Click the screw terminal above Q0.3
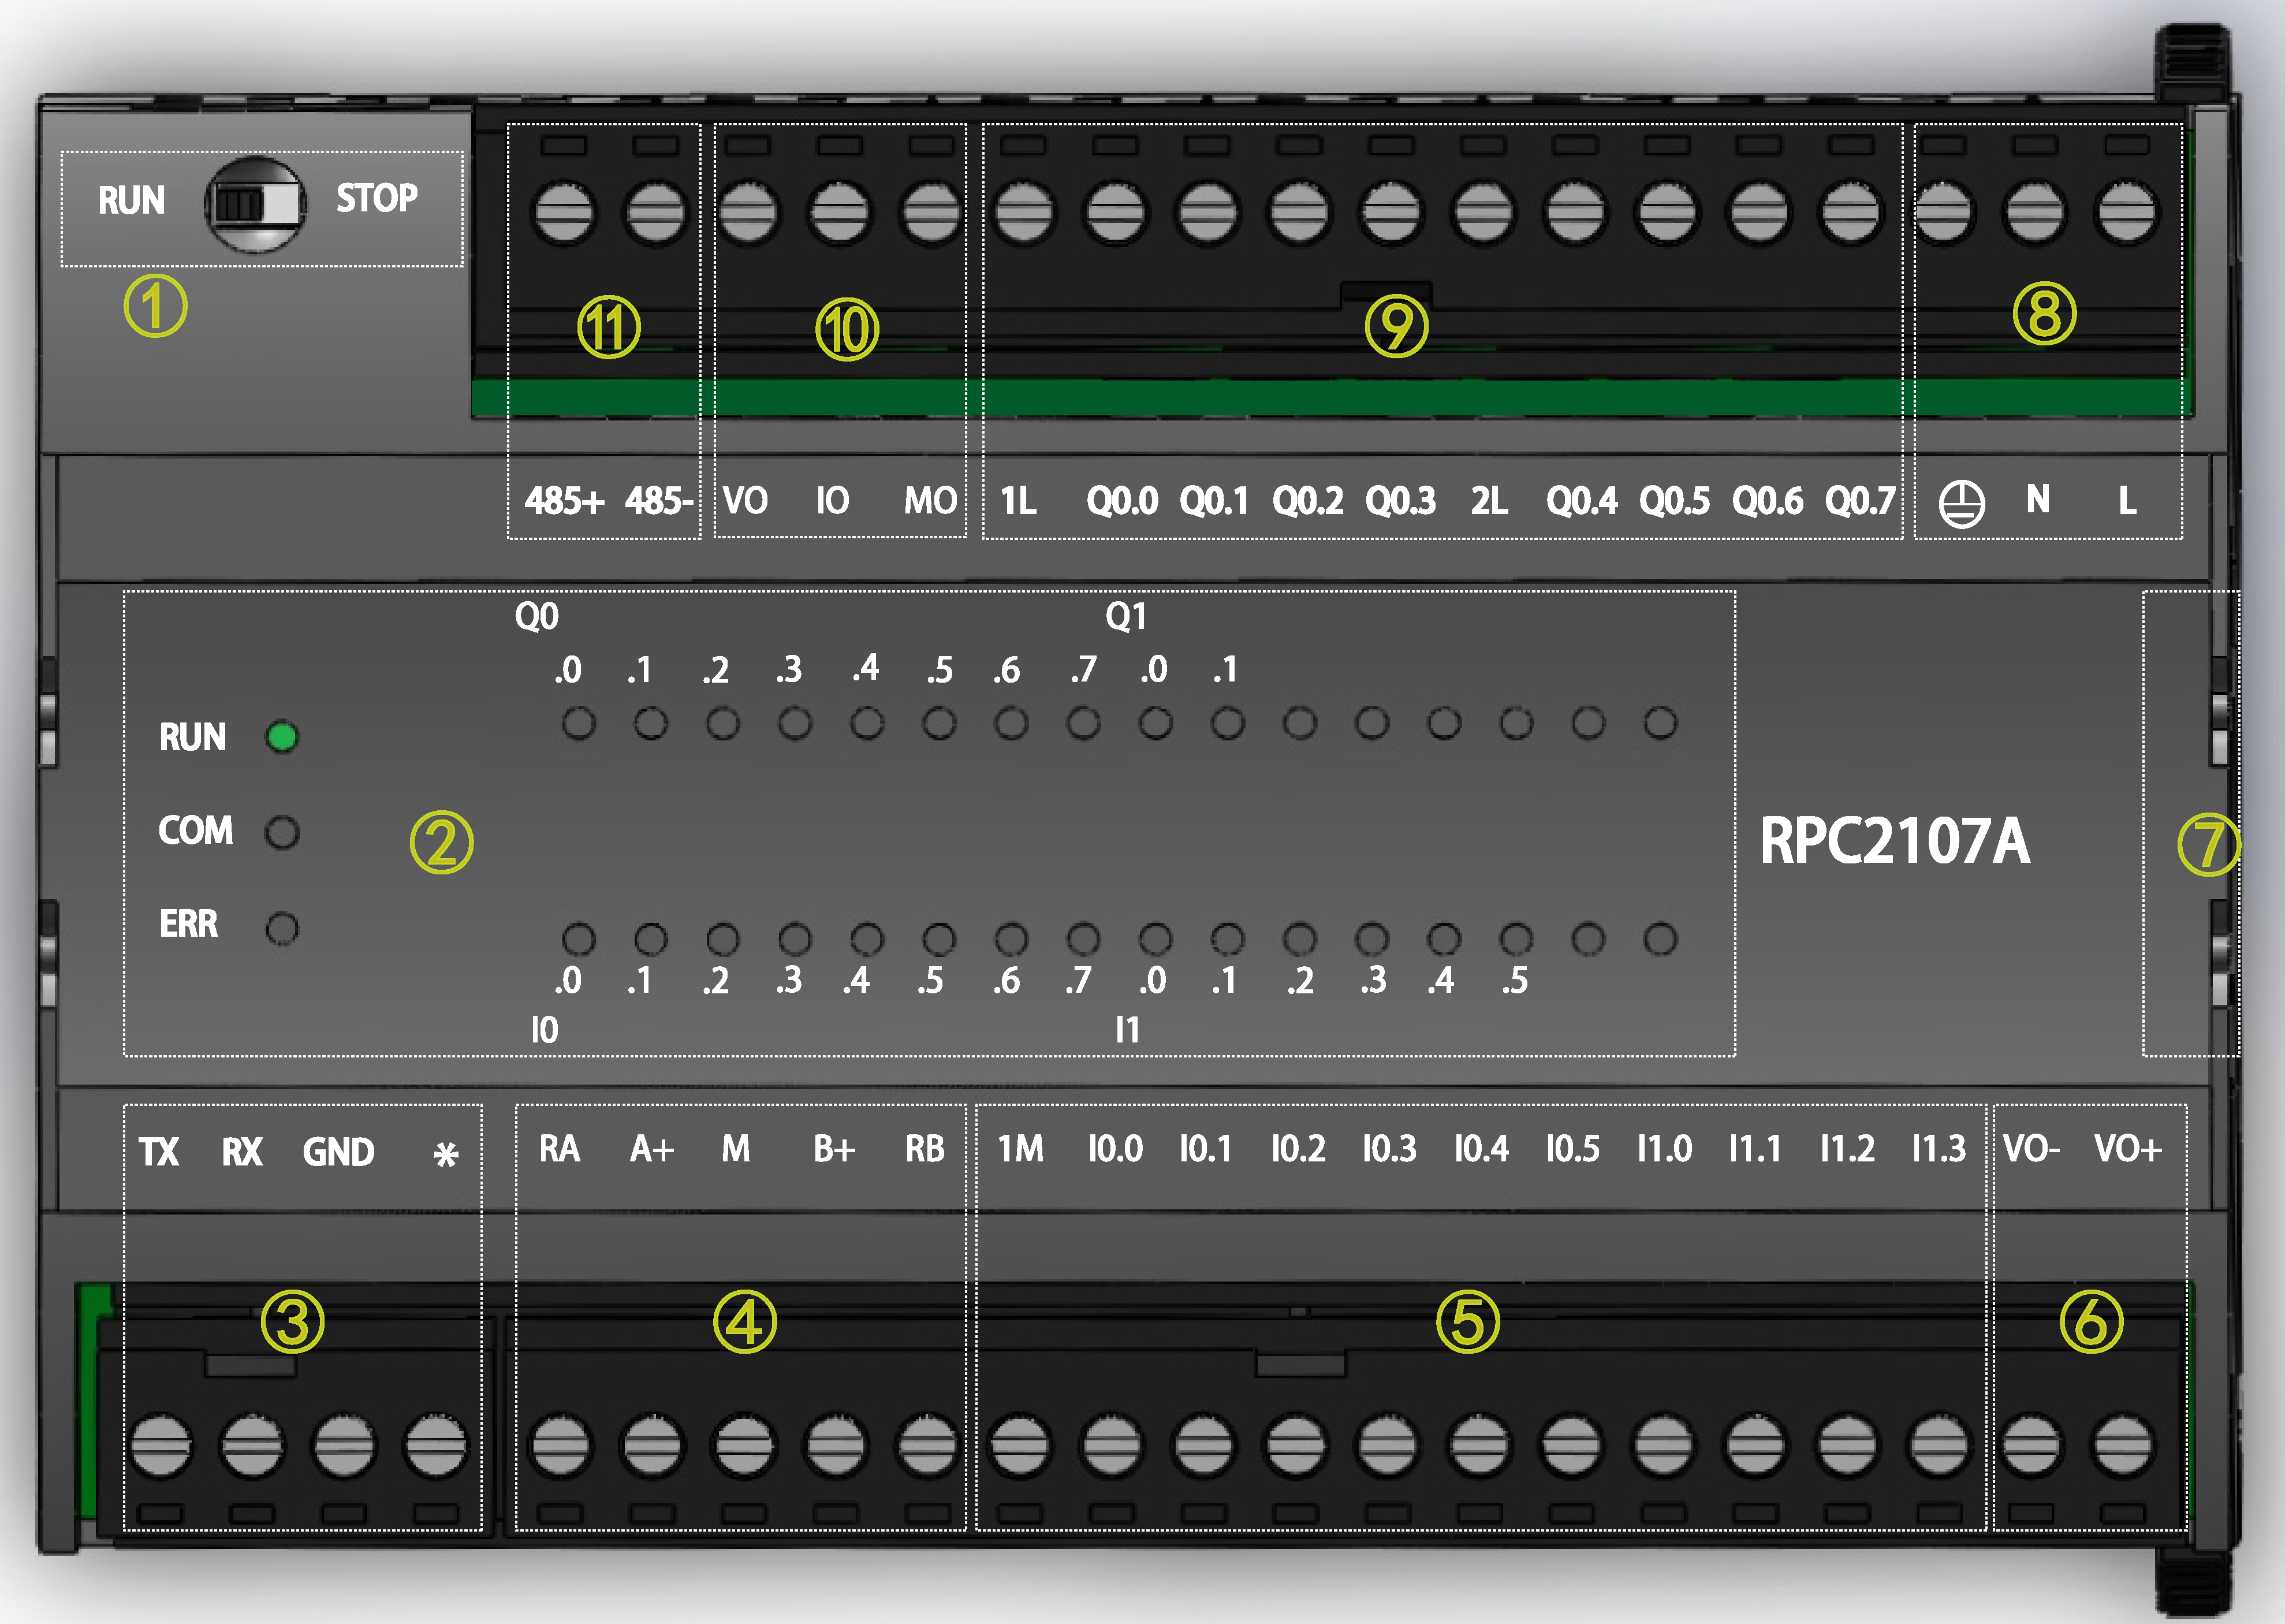Image resolution: width=2285 pixels, height=1624 pixels. 1391,212
